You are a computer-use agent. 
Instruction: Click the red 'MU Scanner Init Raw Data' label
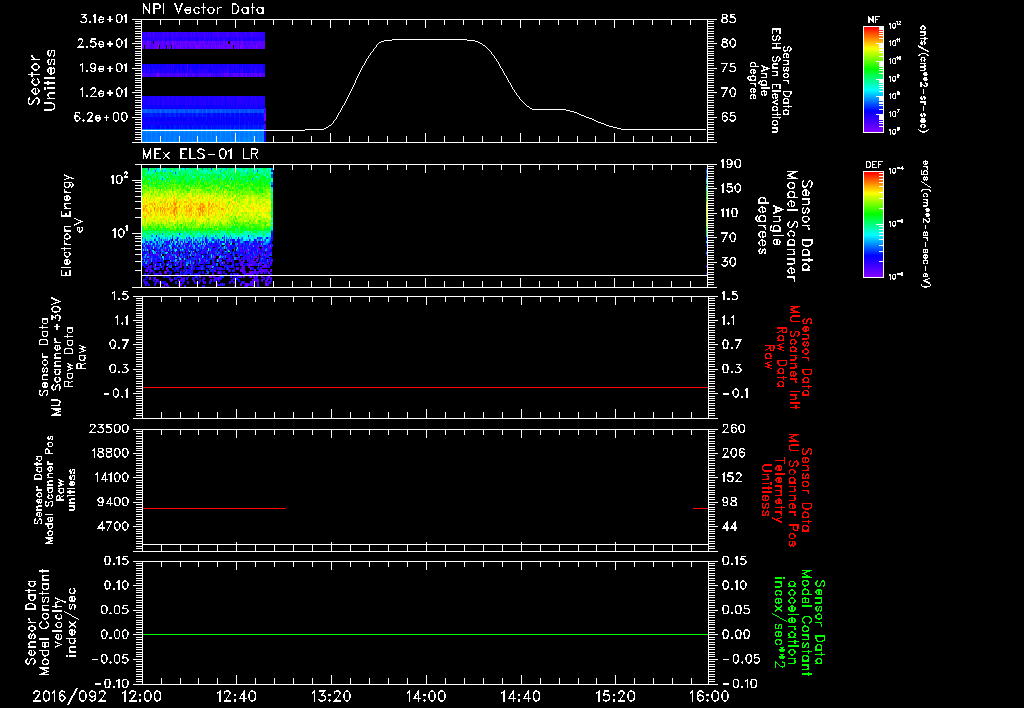(x=789, y=357)
